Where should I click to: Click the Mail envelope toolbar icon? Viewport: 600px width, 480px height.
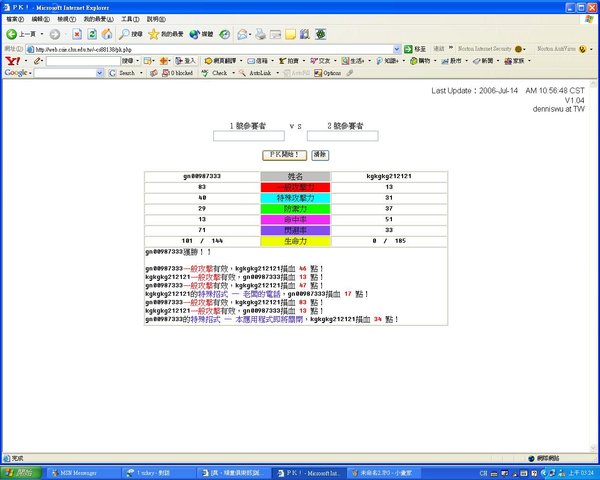point(242,34)
